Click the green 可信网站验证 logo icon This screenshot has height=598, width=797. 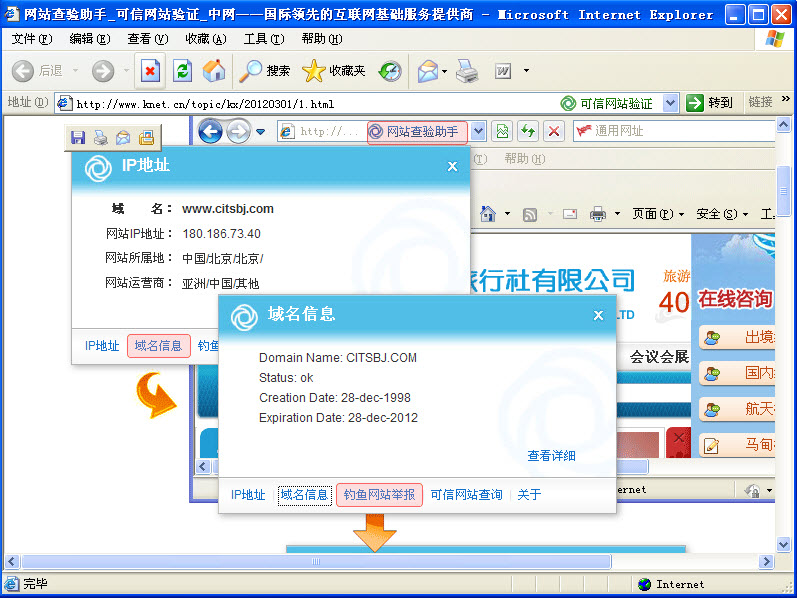[x=568, y=103]
